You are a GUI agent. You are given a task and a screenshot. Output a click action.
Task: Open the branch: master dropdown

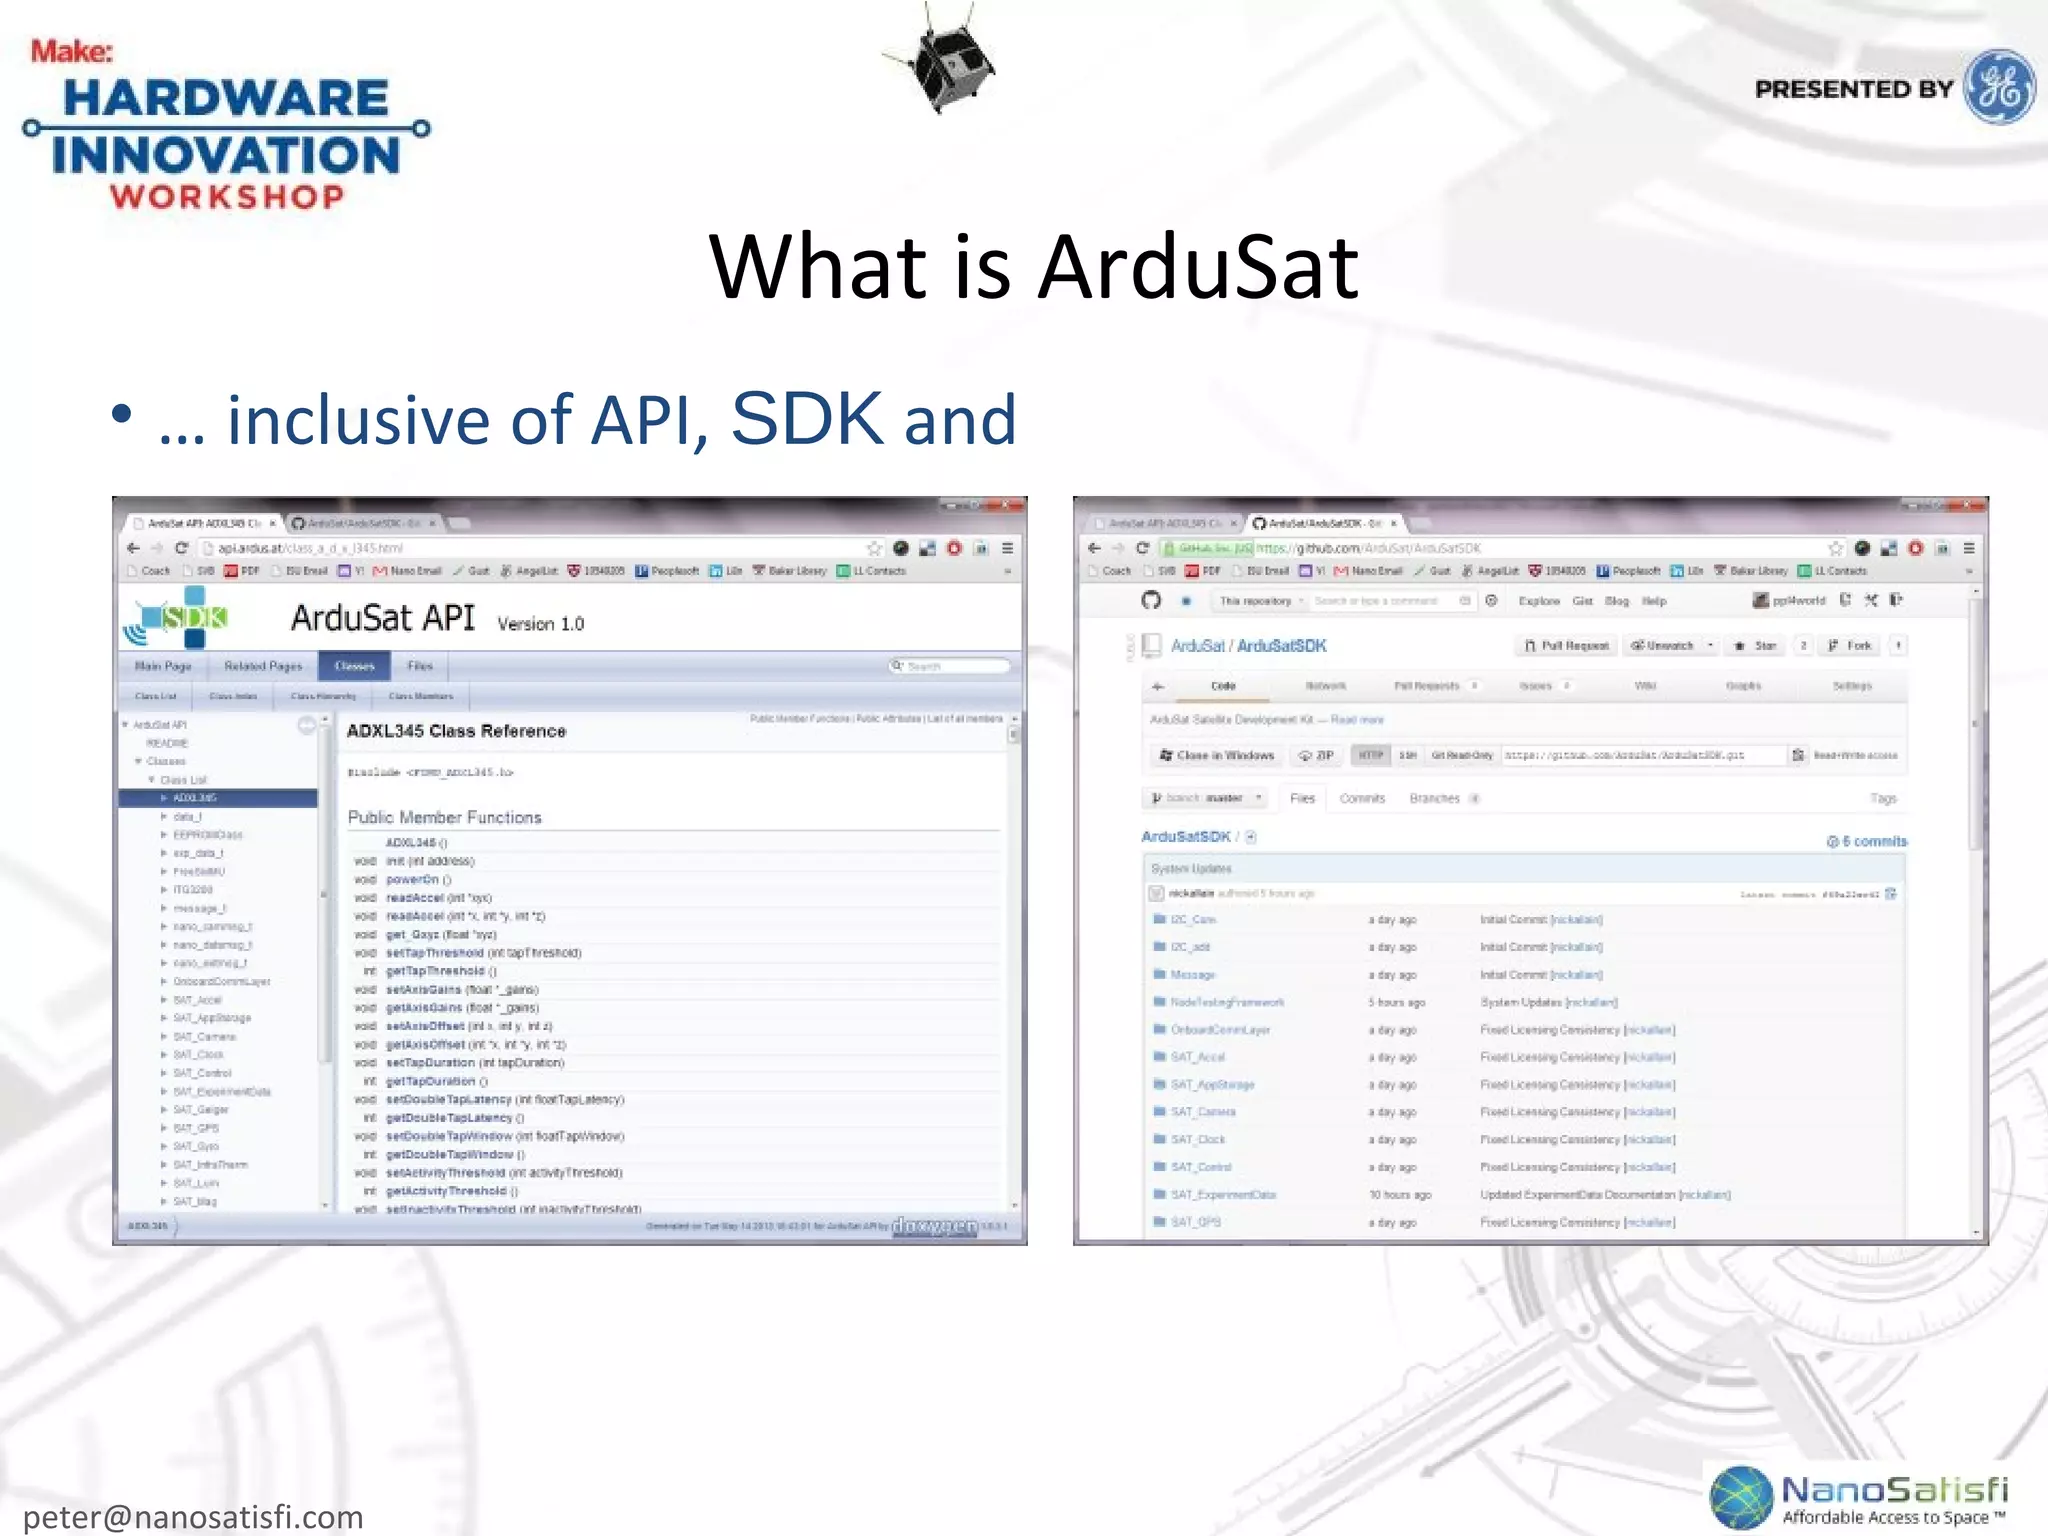click(1206, 798)
